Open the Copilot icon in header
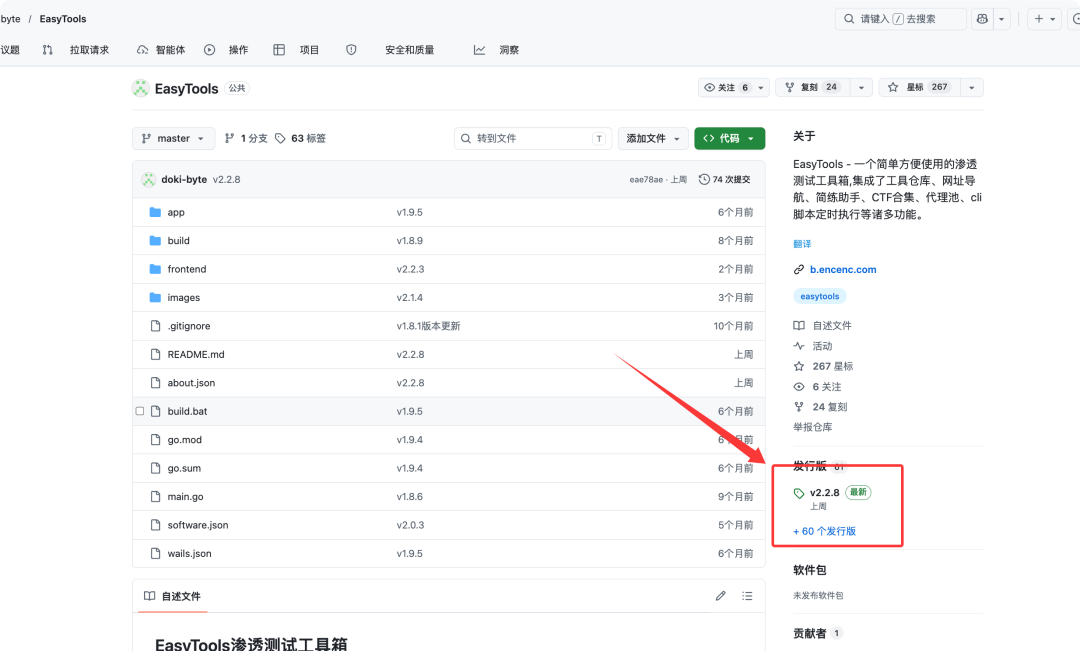 982,19
